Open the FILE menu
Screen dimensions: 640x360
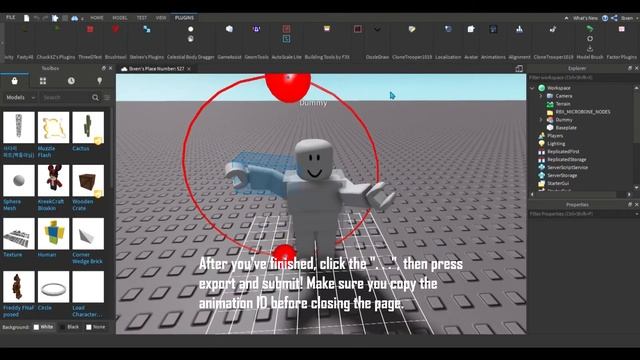[x=11, y=18]
